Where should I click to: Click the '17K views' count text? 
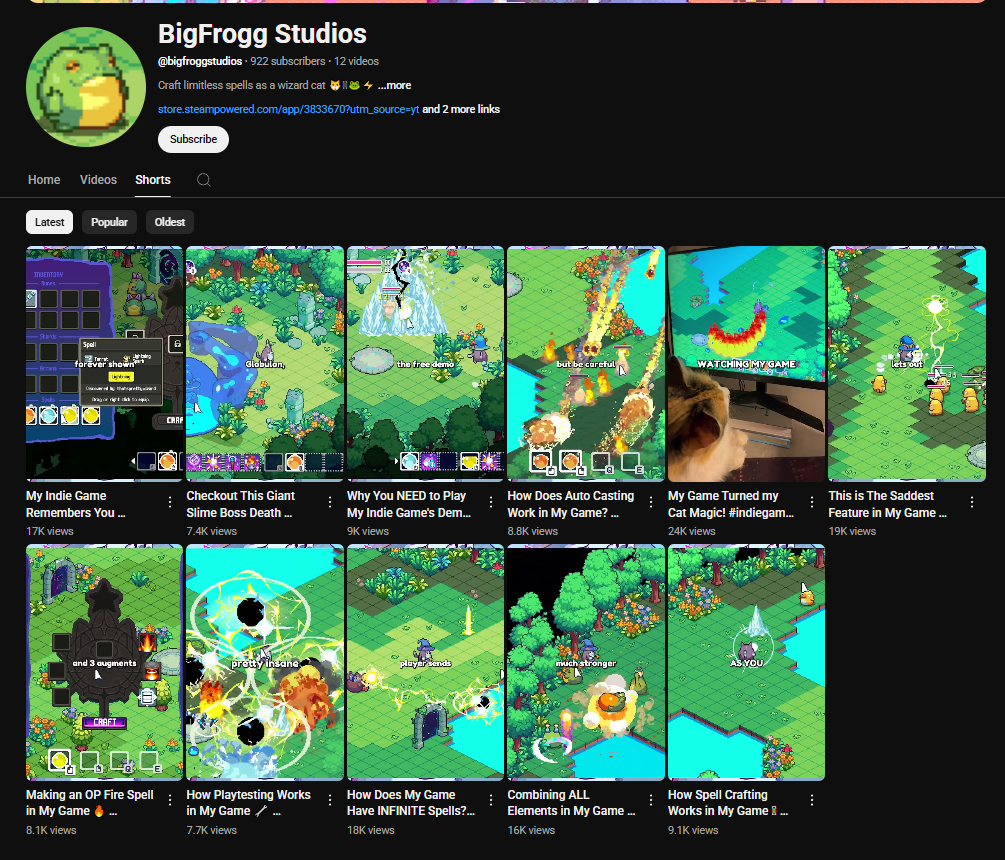pyautogui.click(x=49, y=531)
